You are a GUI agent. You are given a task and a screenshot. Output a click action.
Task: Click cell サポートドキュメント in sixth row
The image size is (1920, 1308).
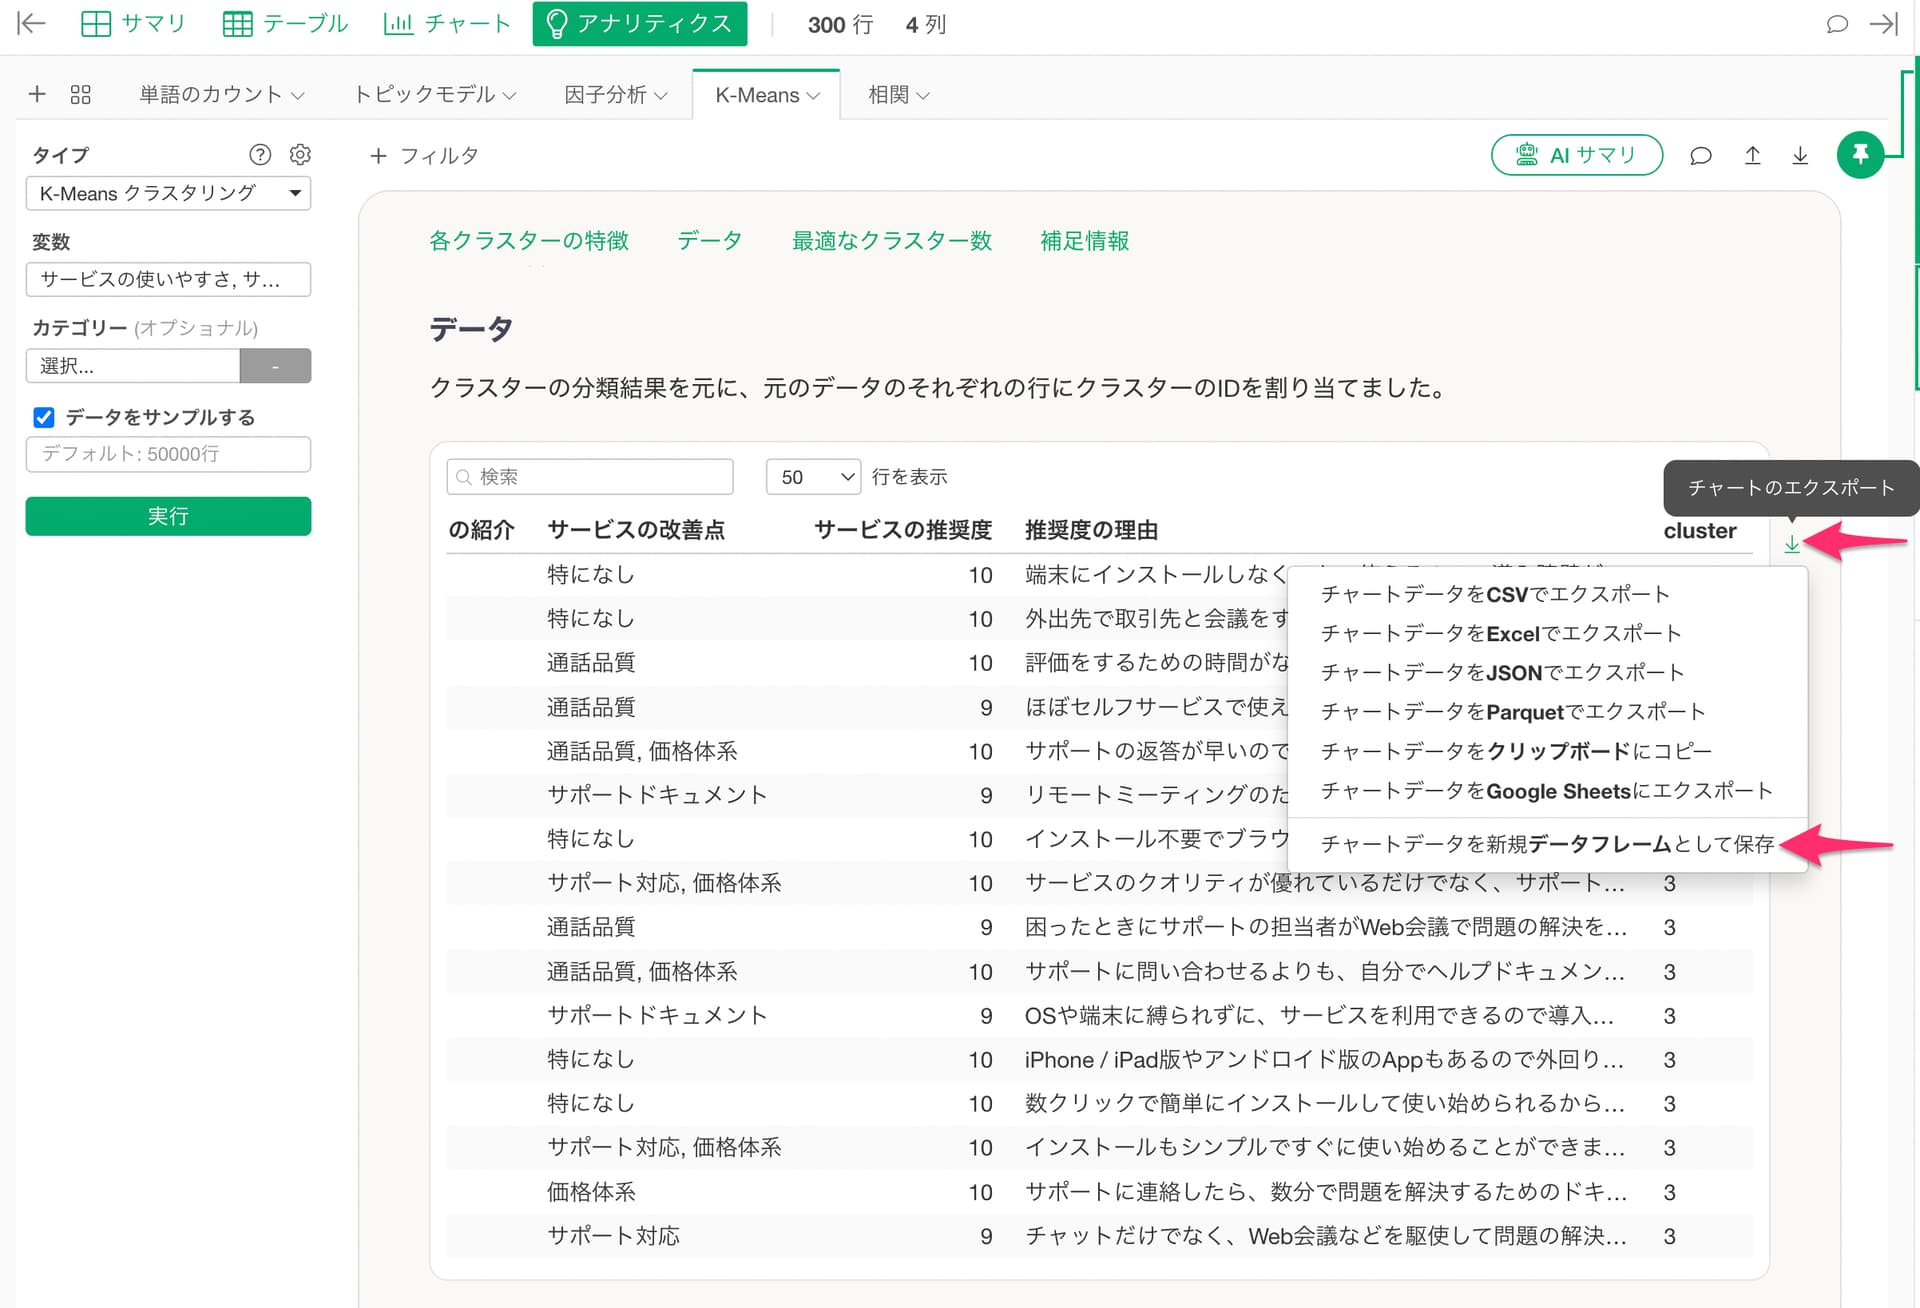[657, 795]
